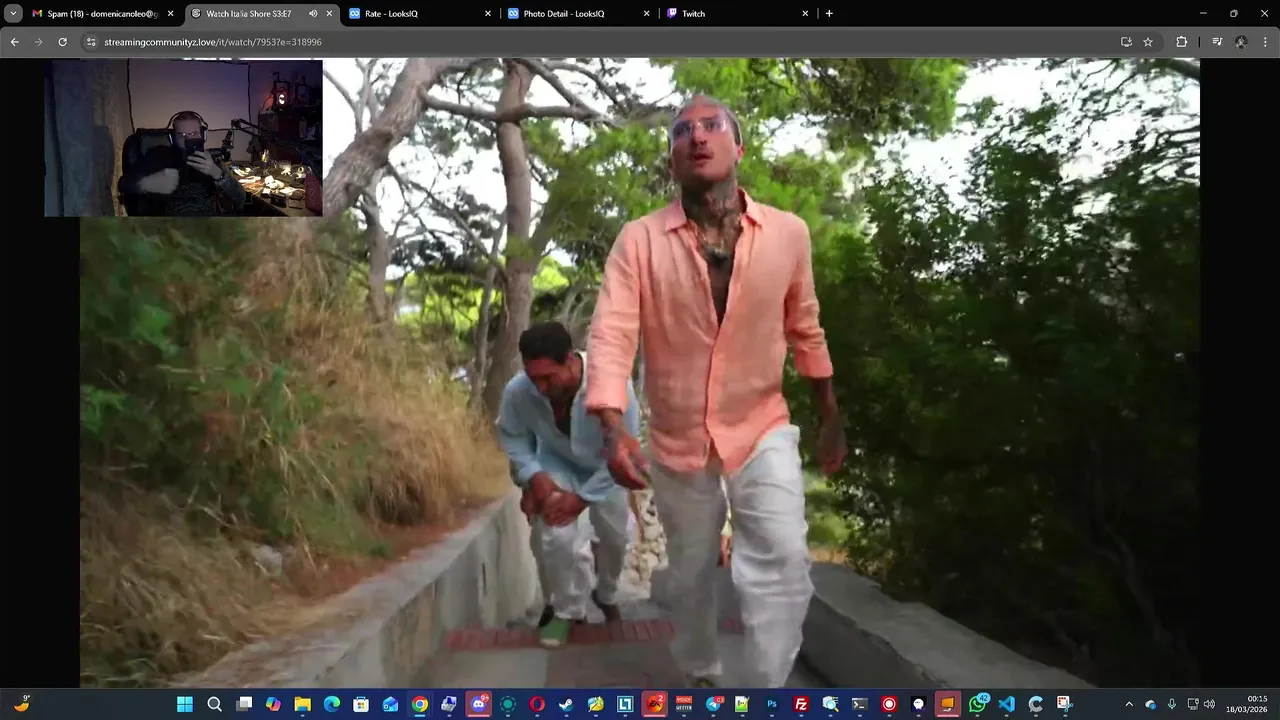Close the Twitch tab

click(x=805, y=14)
